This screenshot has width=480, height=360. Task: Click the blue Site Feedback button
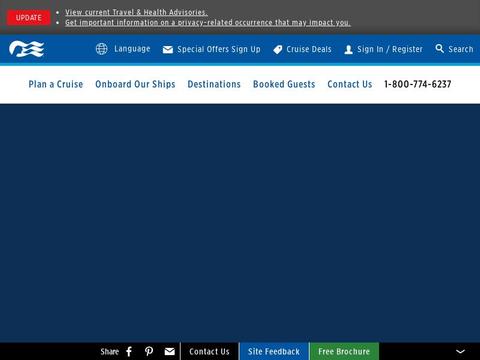(274, 351)
